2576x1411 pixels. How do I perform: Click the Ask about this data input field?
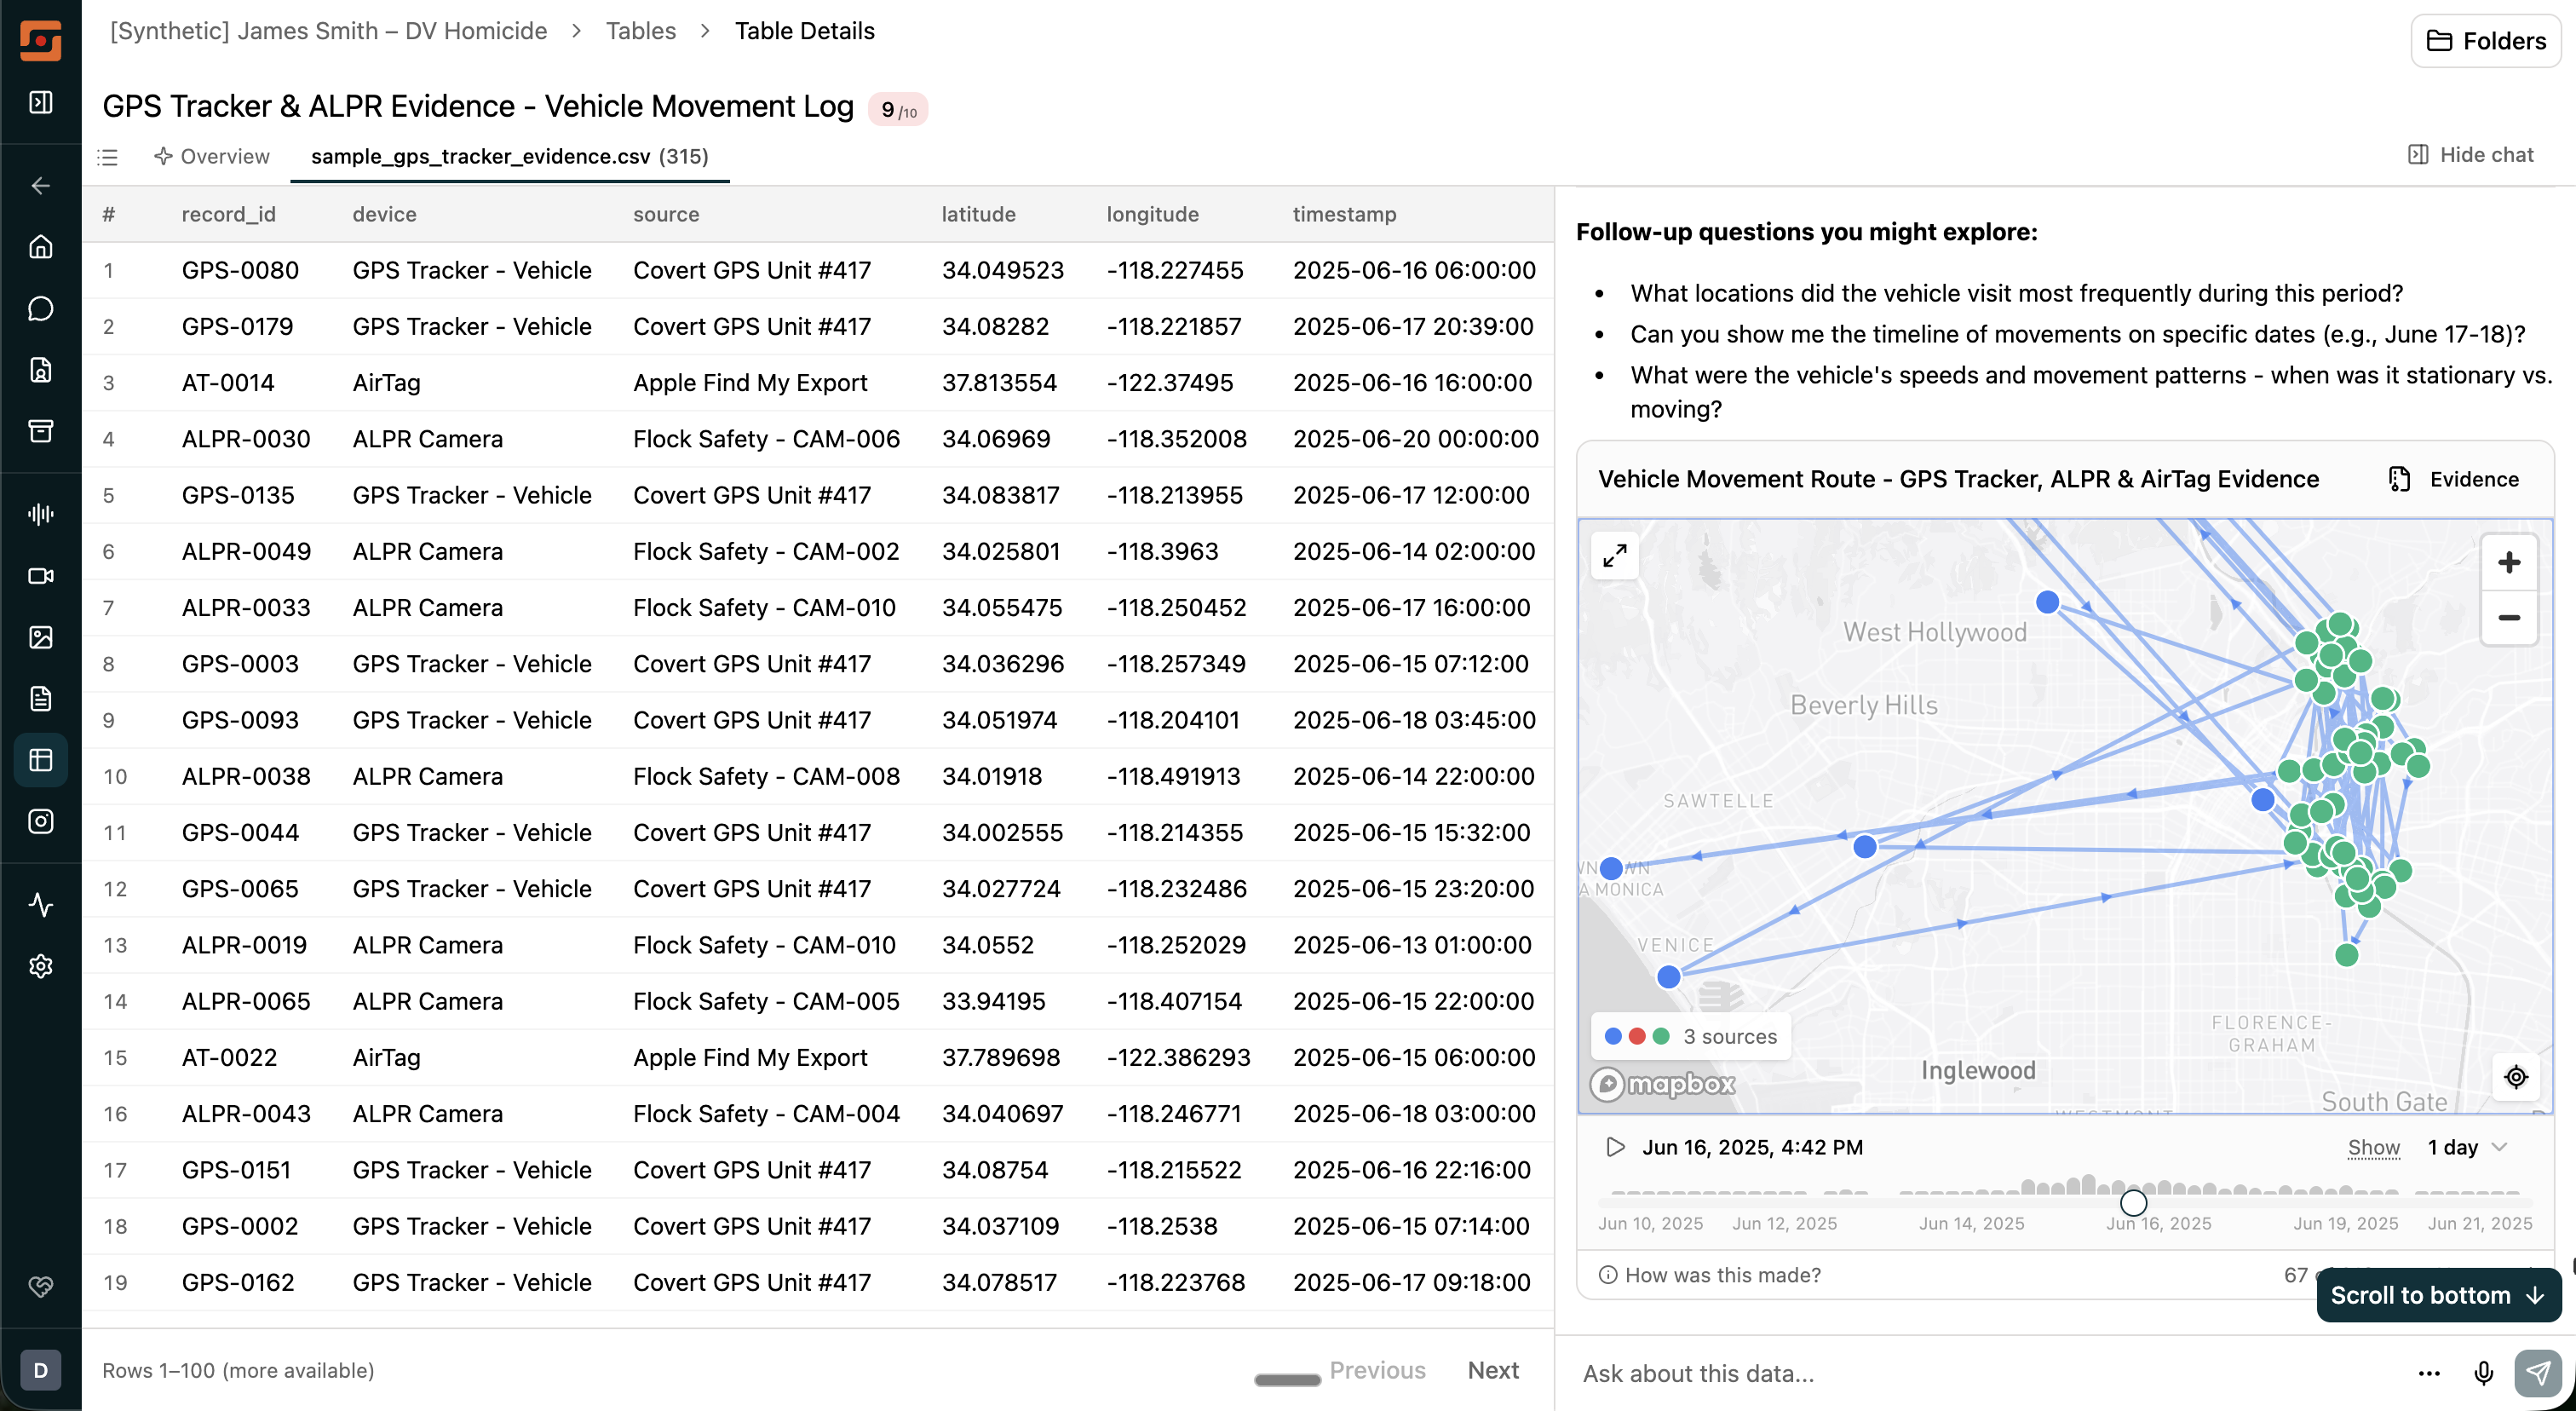1900,1373
